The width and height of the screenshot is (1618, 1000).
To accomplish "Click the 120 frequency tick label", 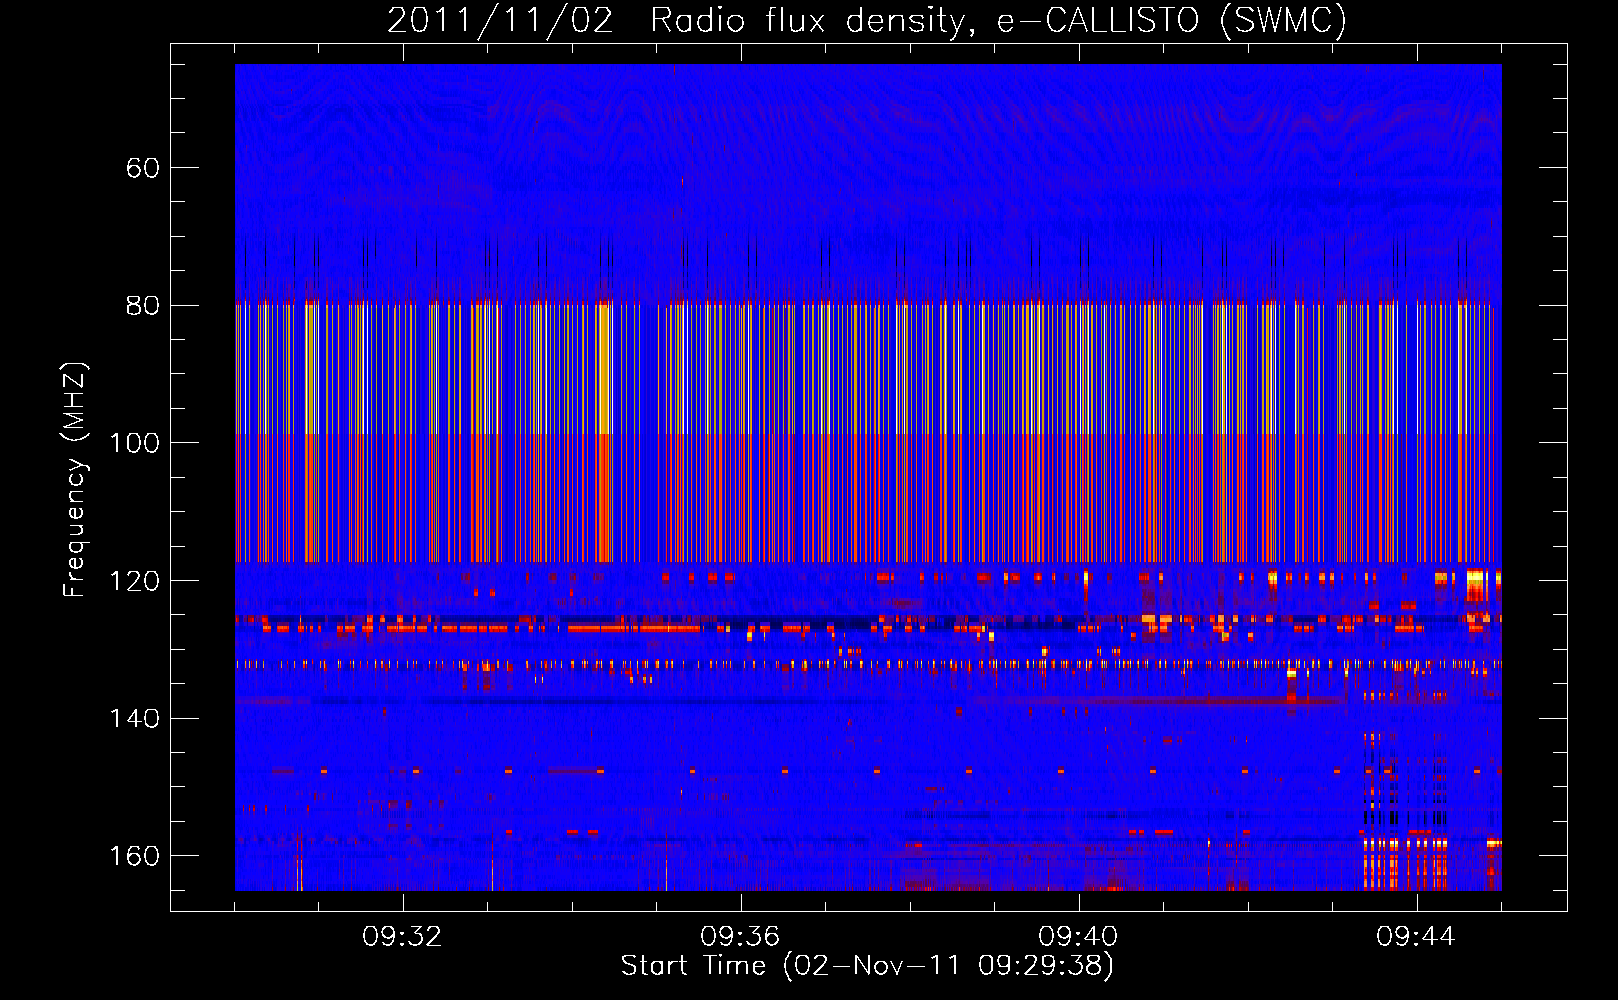I will 134,581.
